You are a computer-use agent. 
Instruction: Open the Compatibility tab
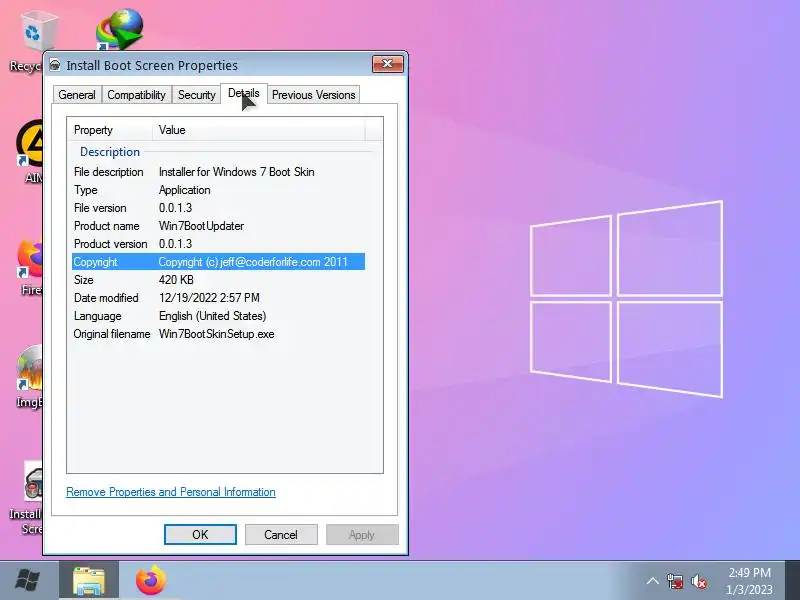pos(136,95)
